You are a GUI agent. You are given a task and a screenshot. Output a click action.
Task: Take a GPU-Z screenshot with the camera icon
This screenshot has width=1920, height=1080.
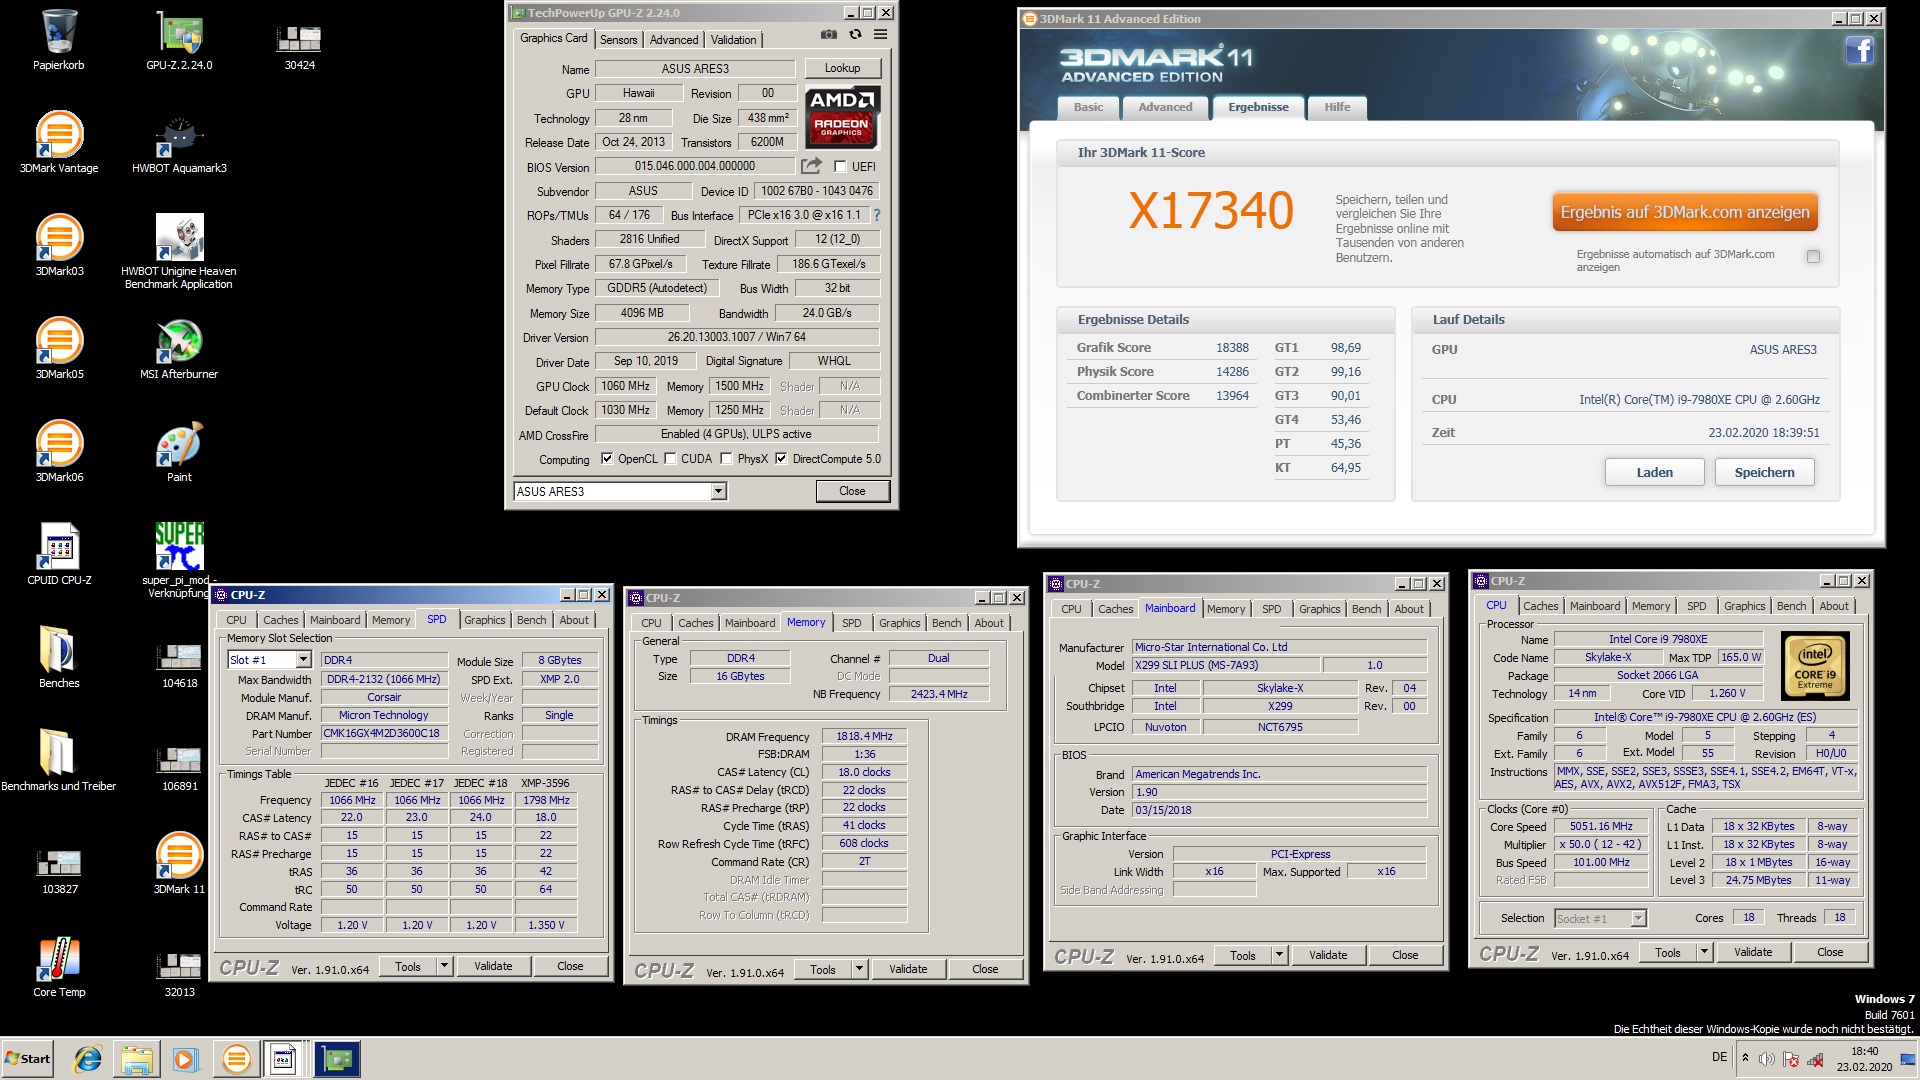(x=829, y=34)
